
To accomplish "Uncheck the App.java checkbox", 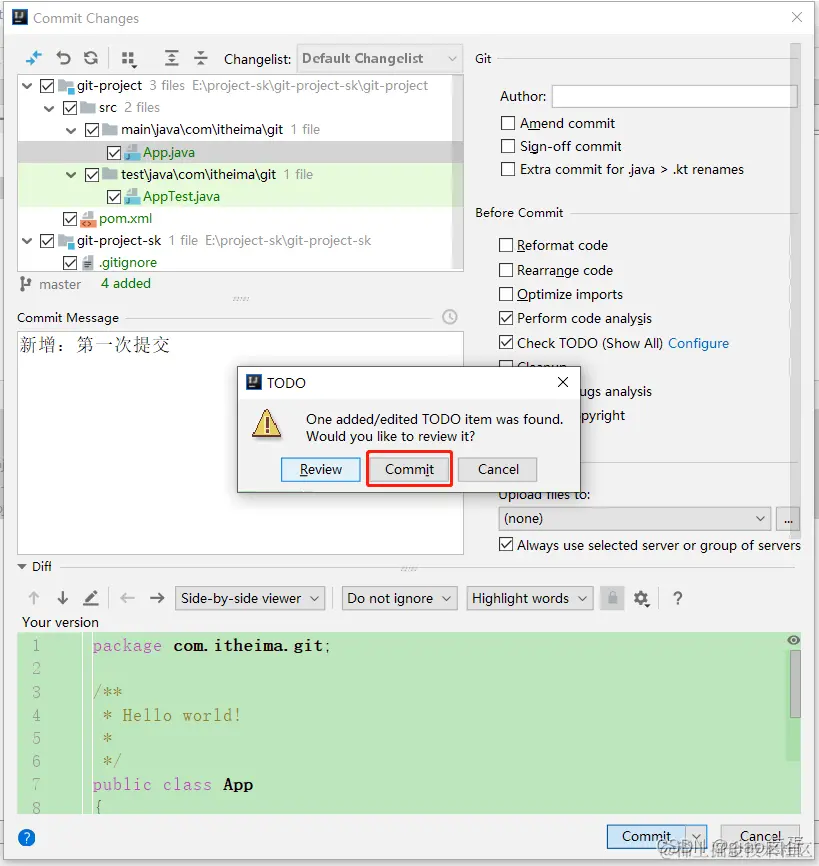I will pos(114,152).
